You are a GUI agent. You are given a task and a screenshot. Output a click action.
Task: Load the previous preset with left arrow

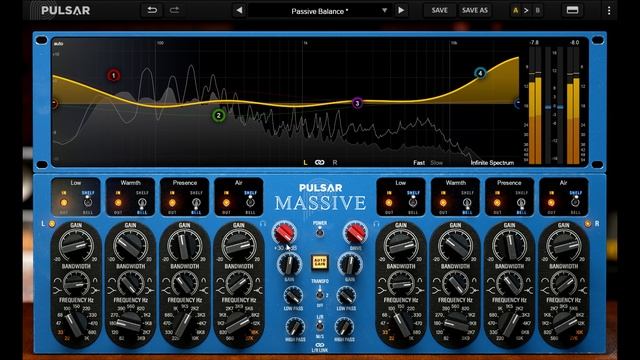(239, 11)
